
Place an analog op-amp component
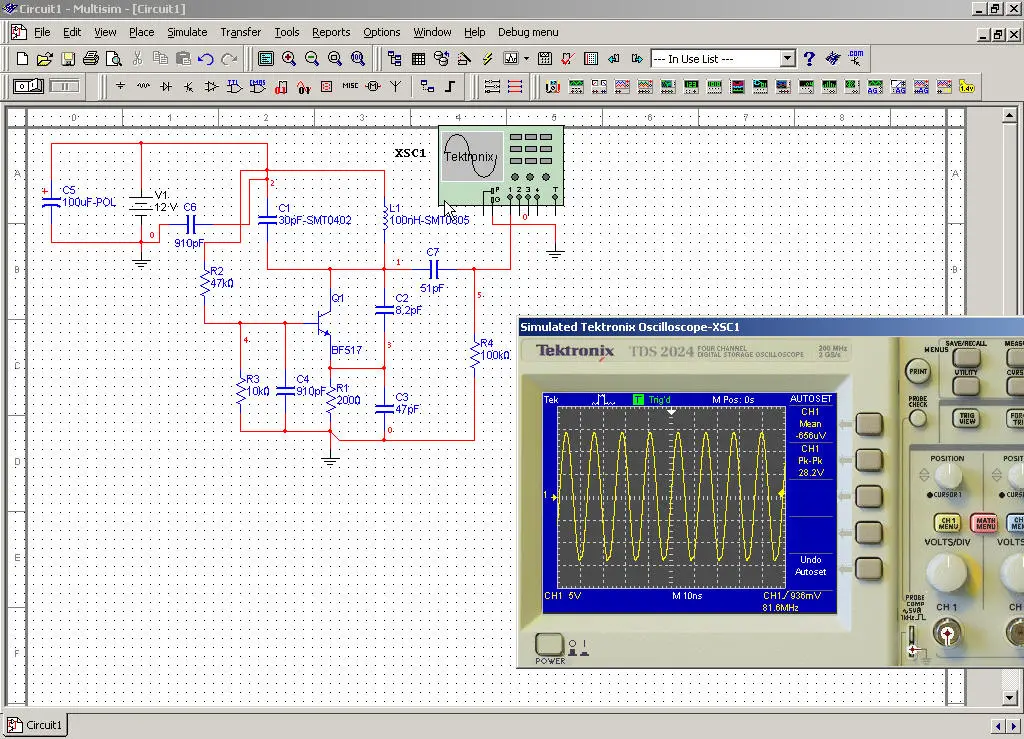coord(212,86)
